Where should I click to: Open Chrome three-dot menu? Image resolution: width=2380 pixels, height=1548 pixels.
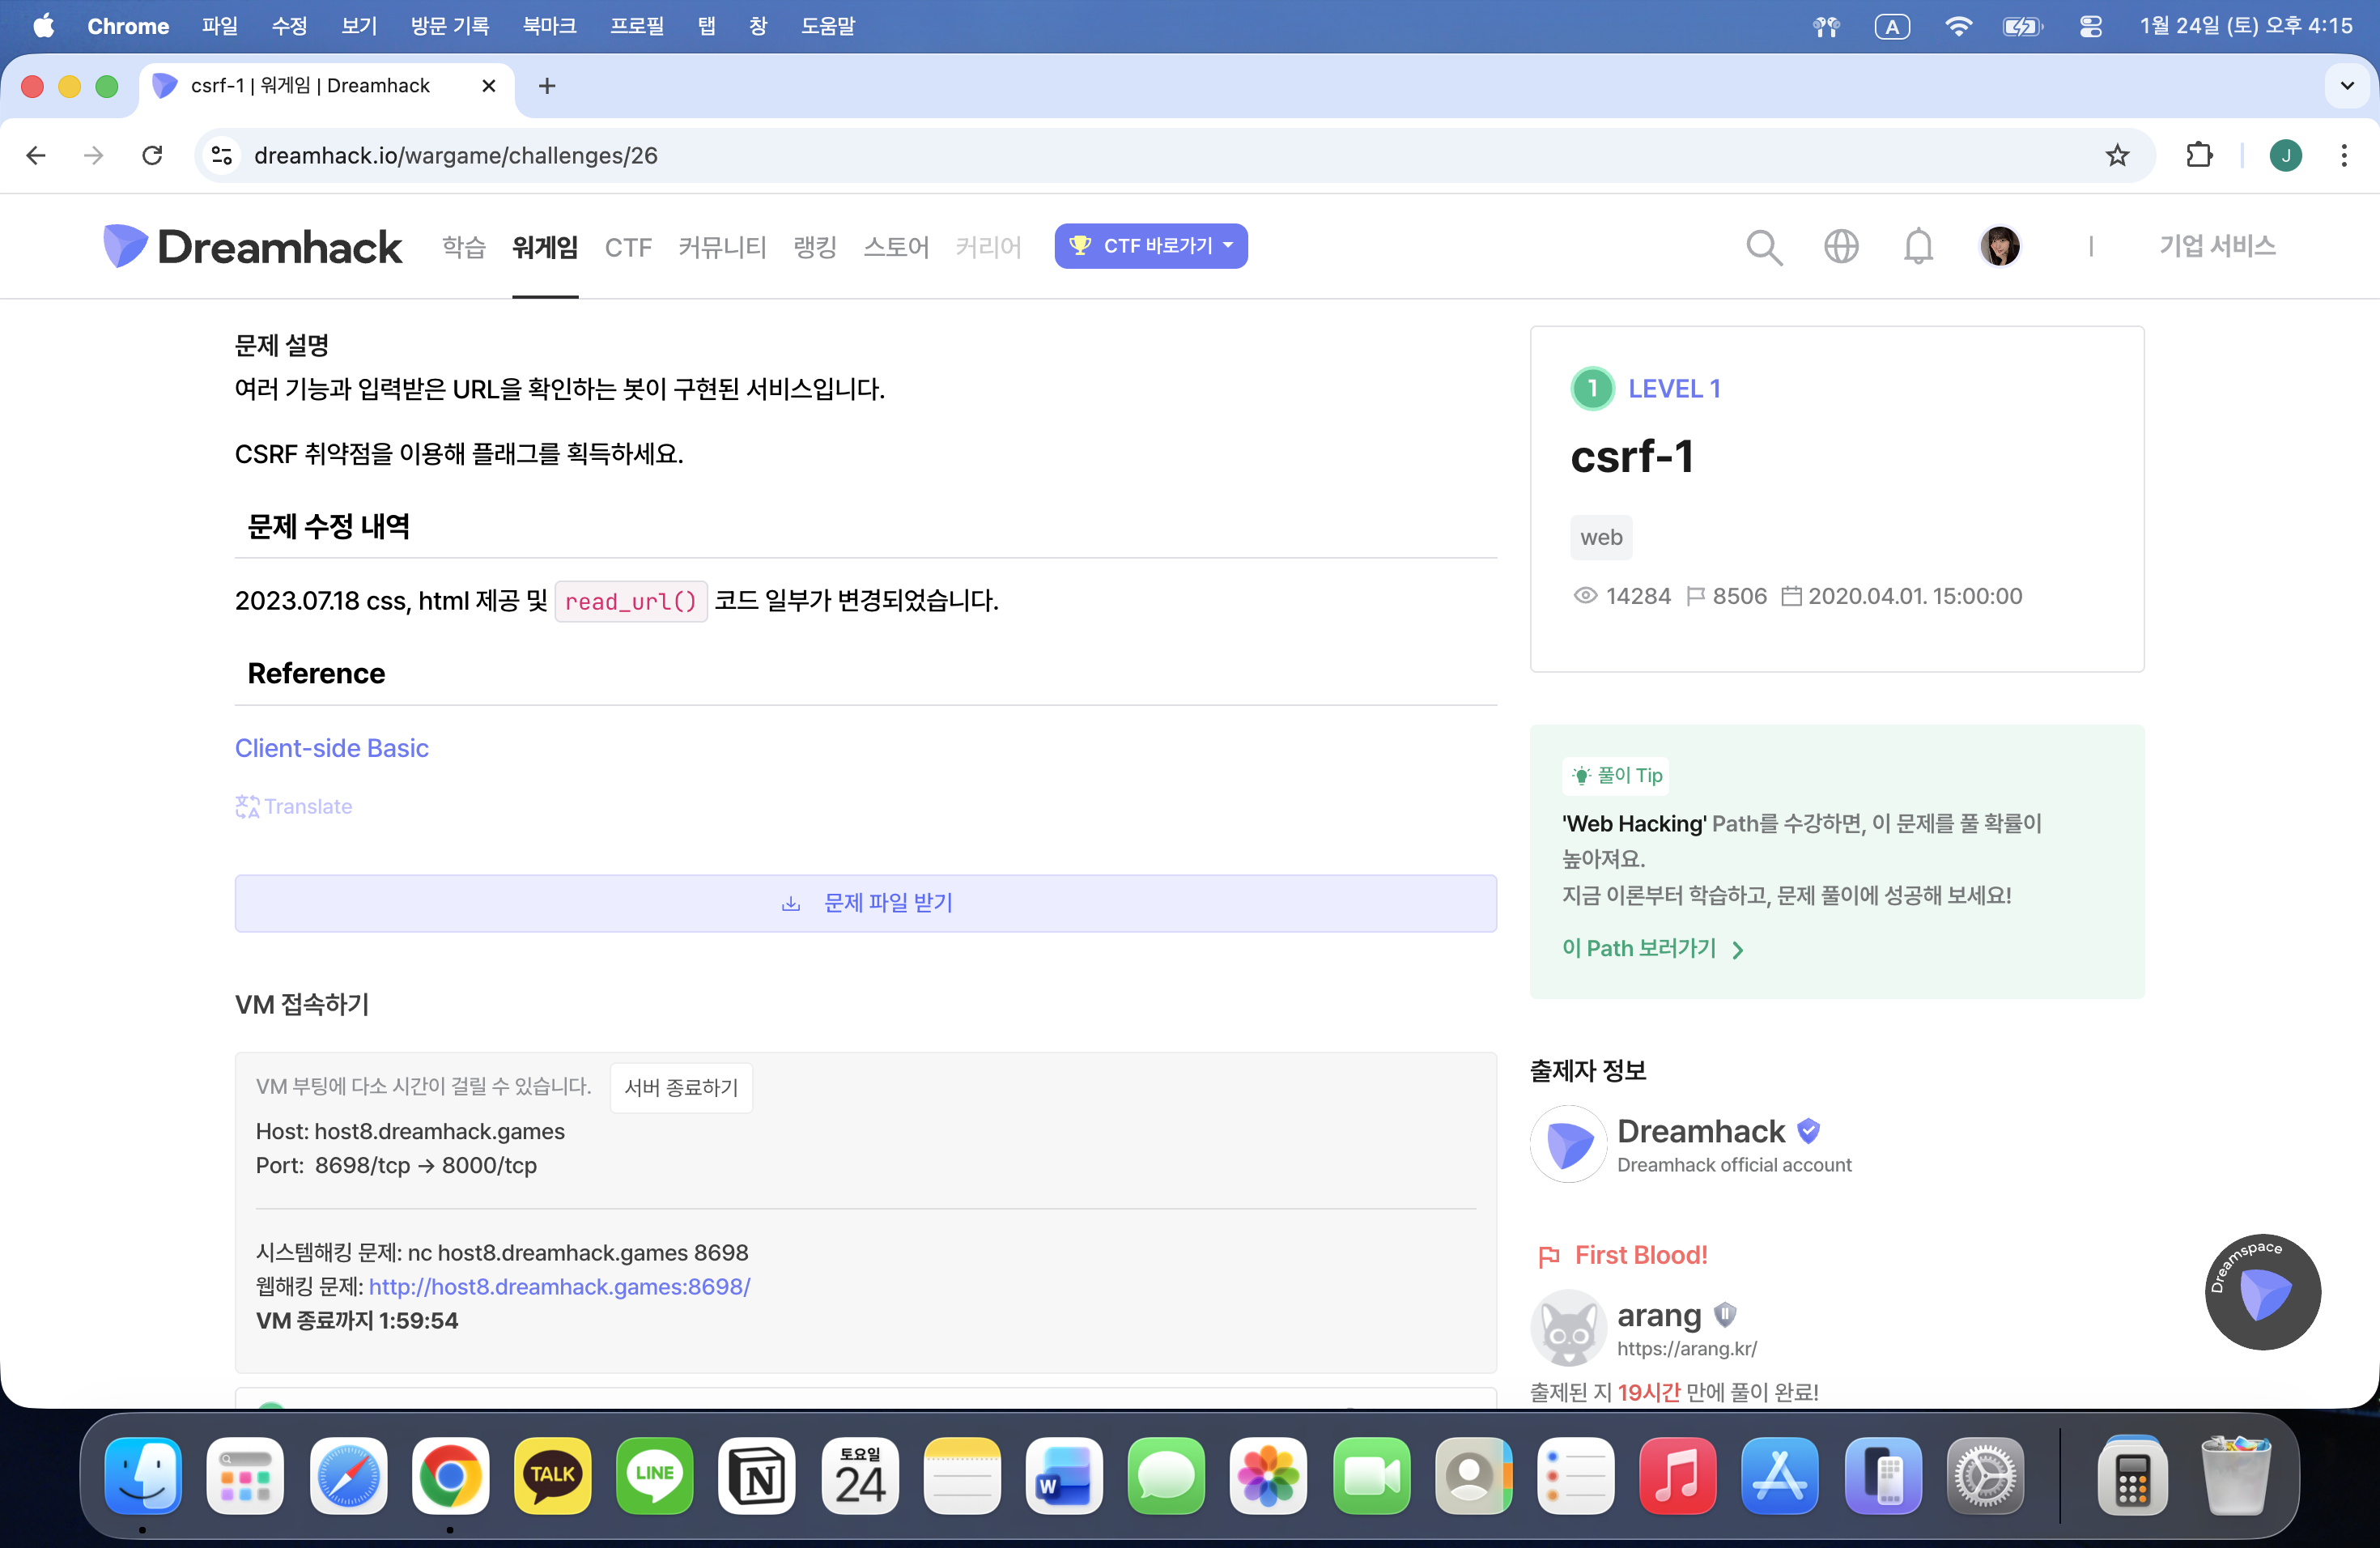(2344, 155)
